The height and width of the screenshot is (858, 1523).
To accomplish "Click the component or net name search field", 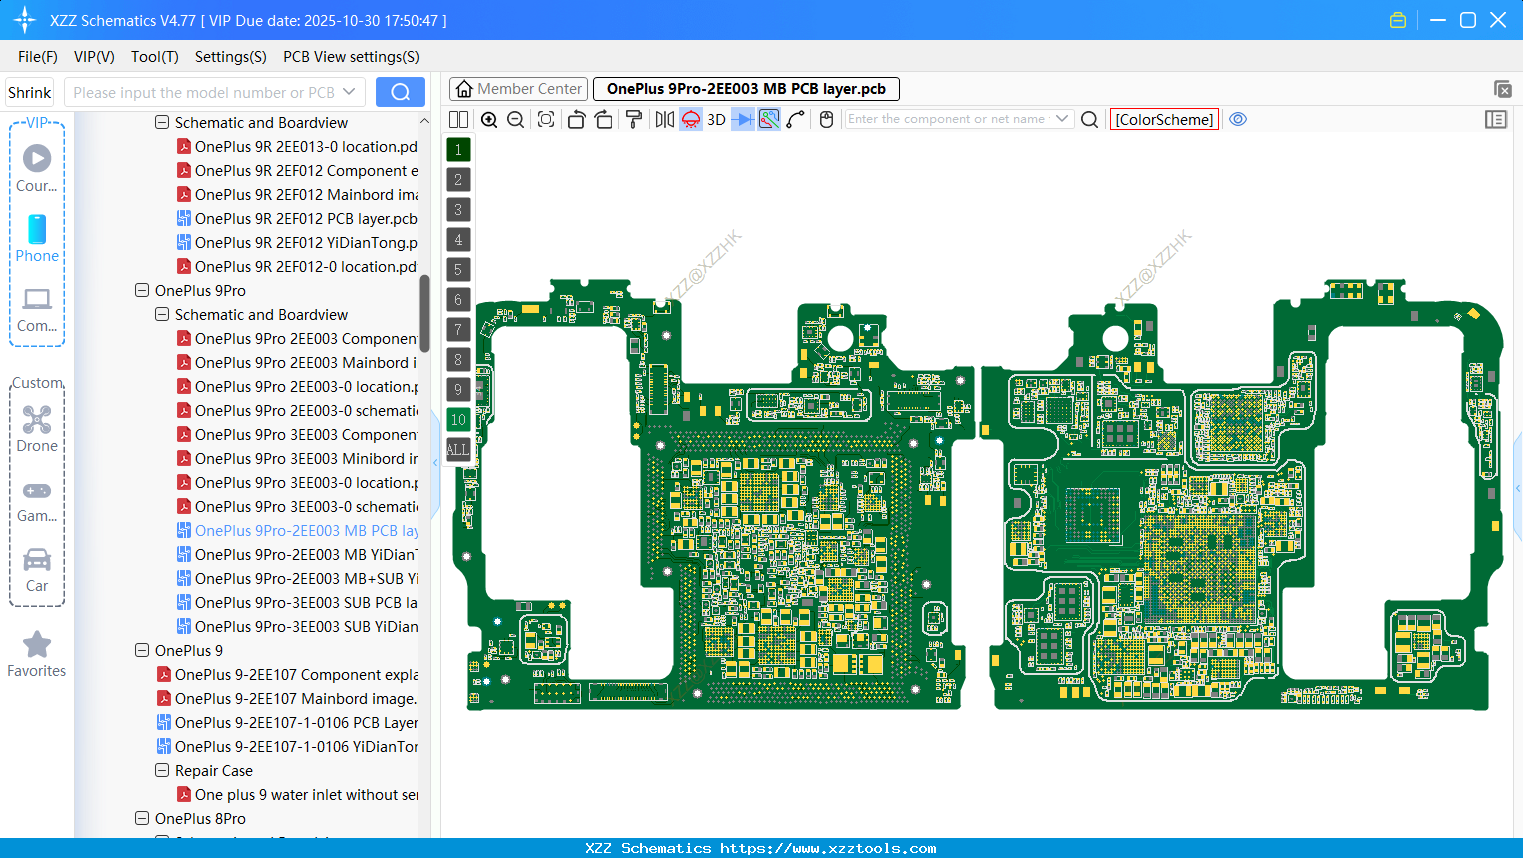I will point(950,119).
